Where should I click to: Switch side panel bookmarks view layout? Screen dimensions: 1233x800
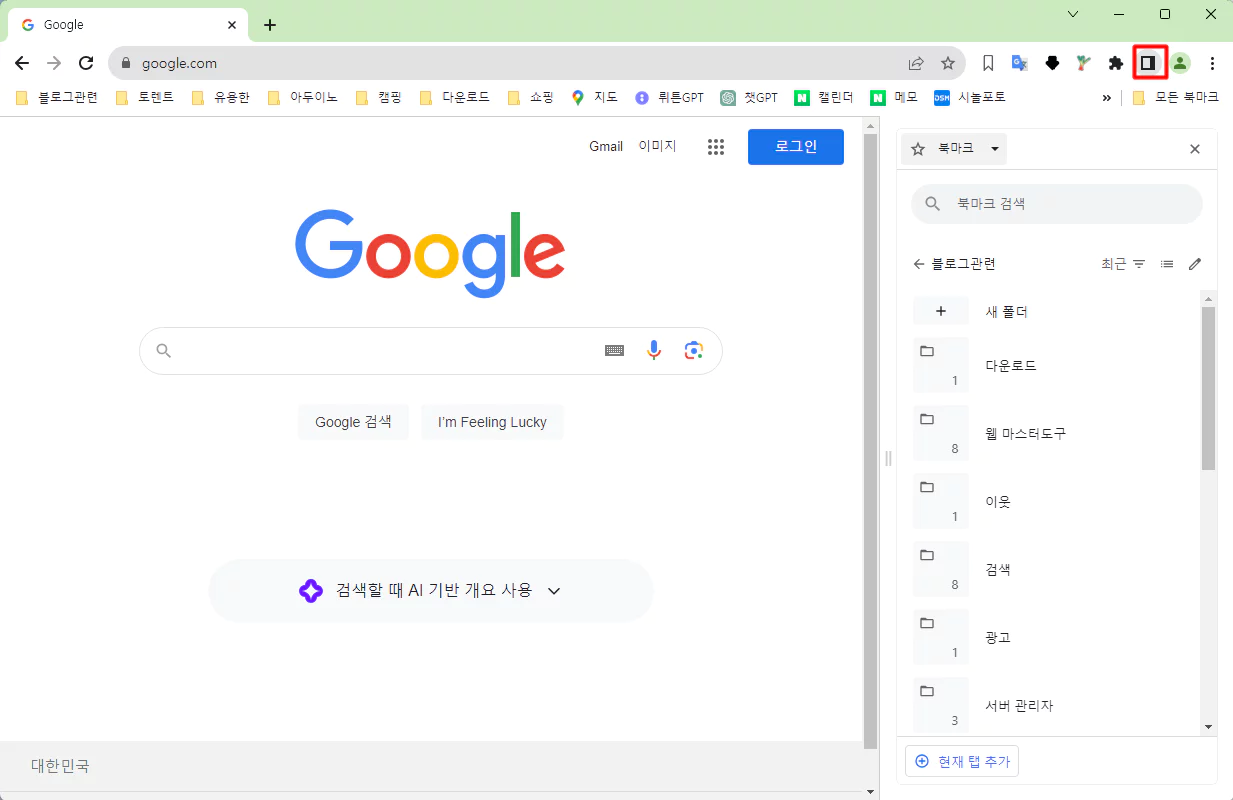(x=1167, y=264)
